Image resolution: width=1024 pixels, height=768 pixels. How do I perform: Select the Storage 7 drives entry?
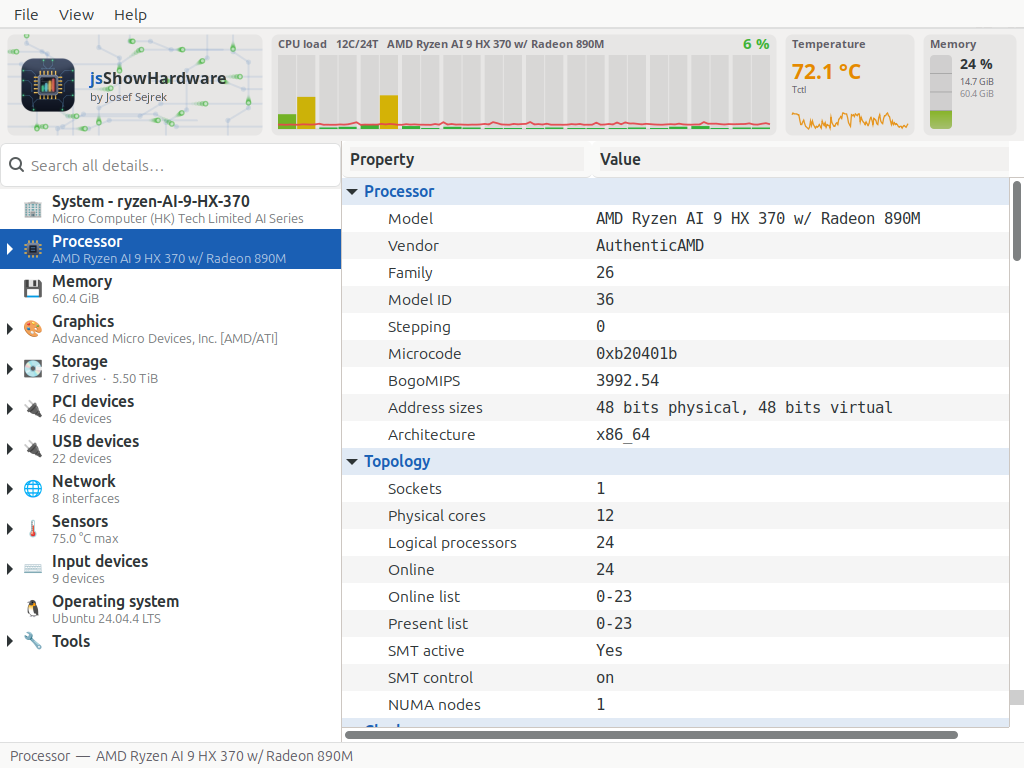tap(170, 369)
